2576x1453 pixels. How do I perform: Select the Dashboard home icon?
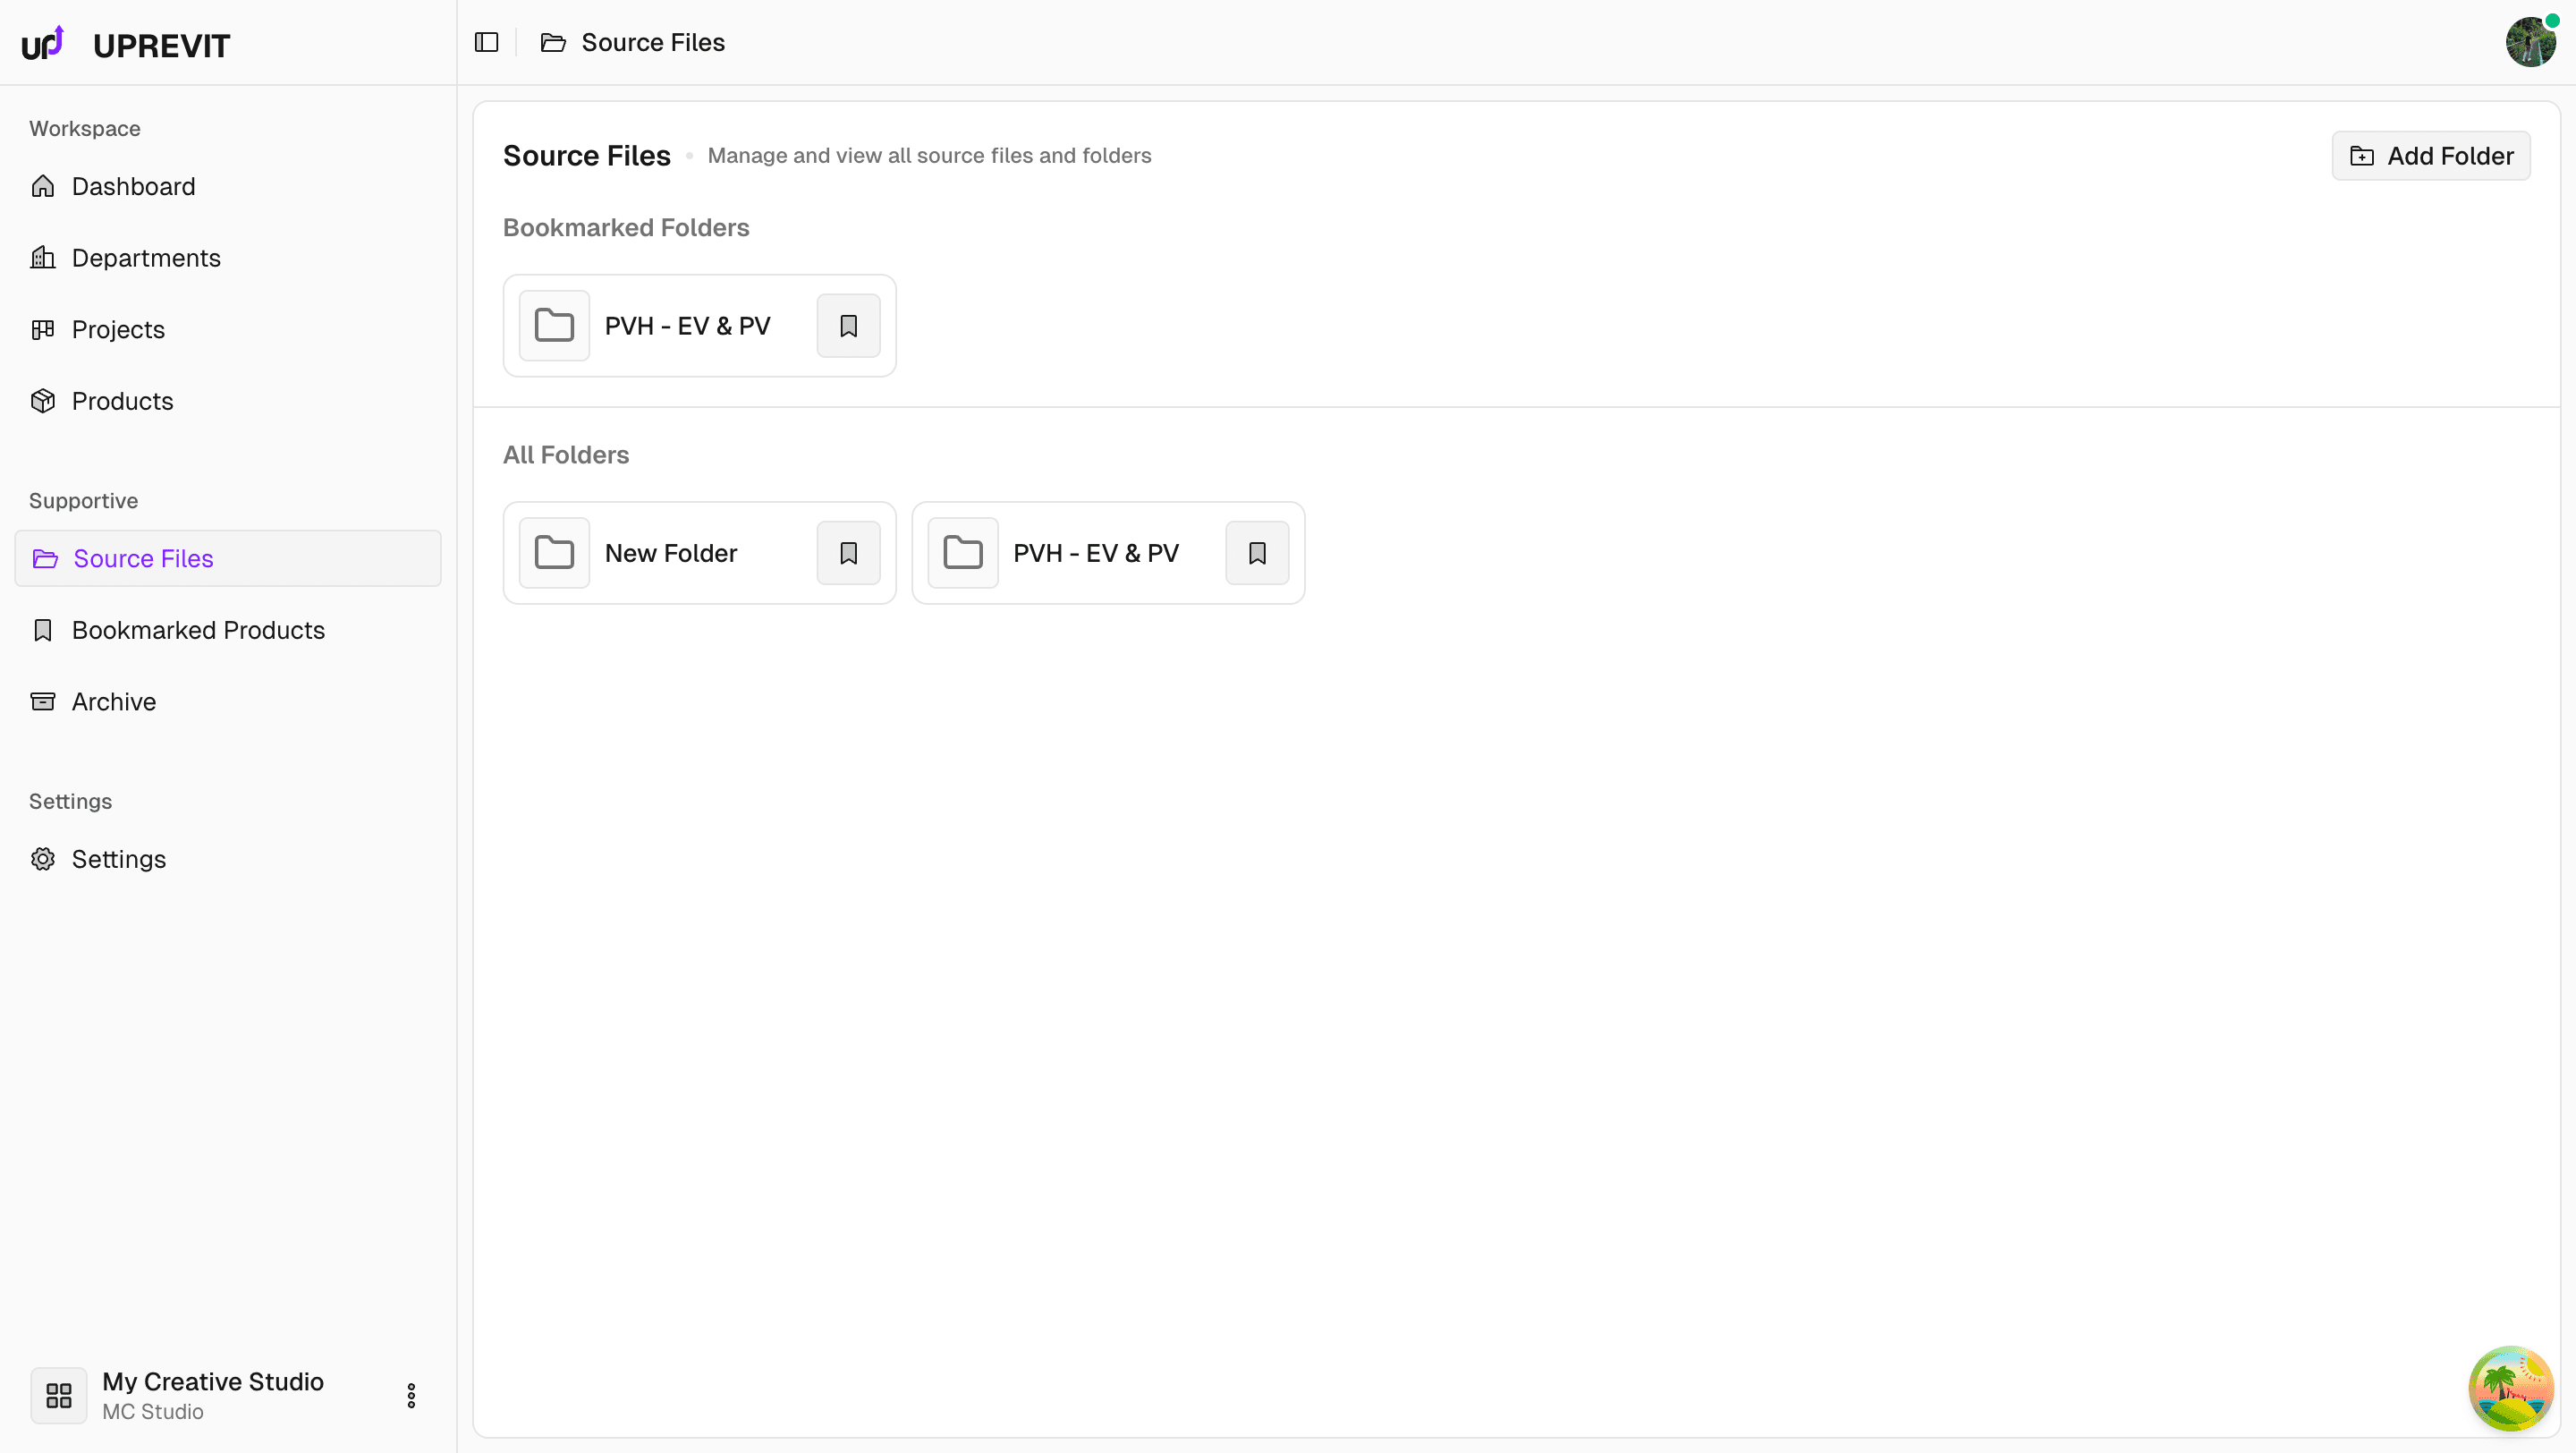click(x=43, y=186)
